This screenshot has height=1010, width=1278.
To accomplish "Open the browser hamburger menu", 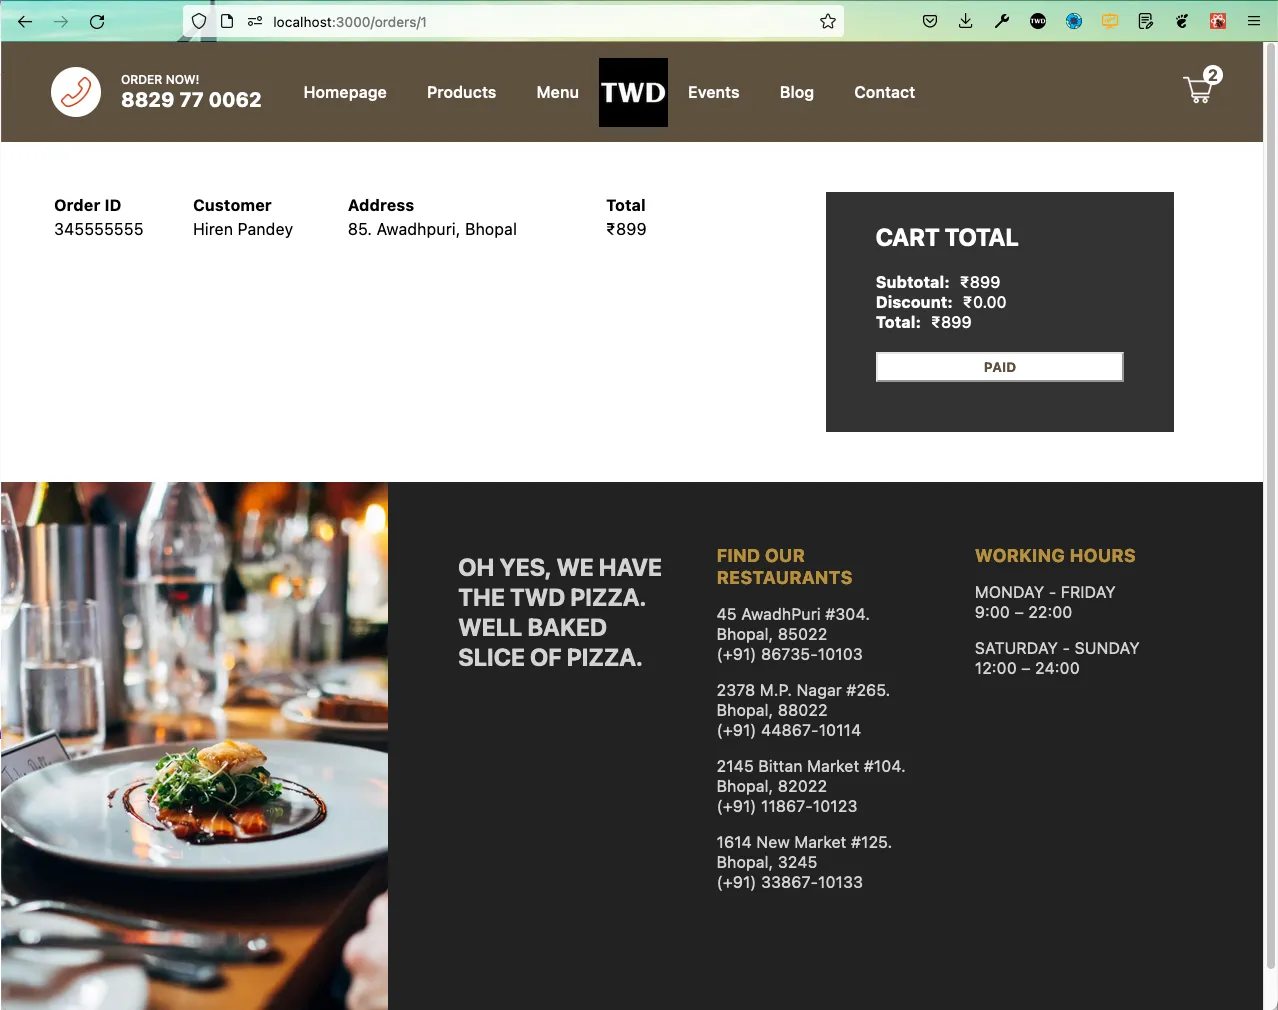I will coord(1254,21).
